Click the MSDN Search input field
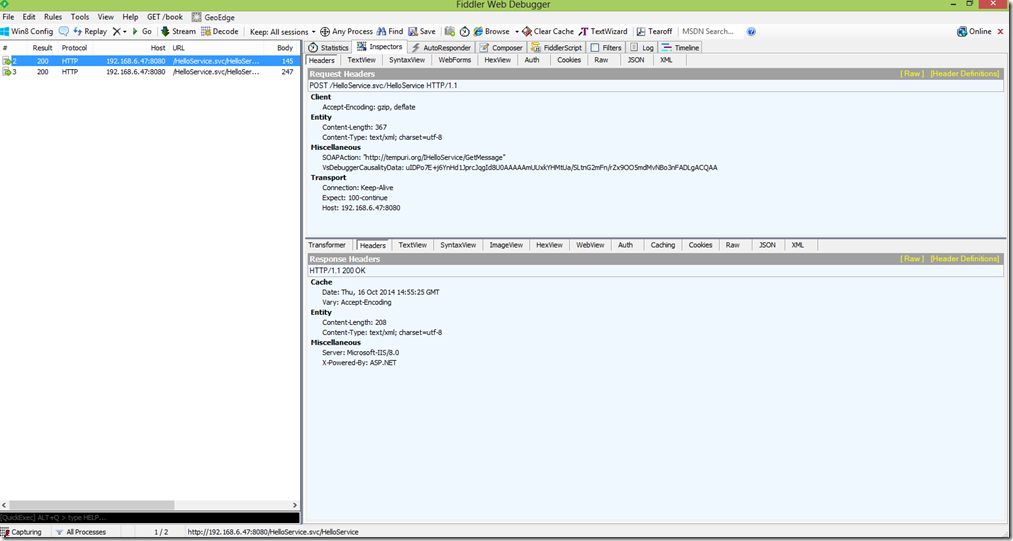This screenshot has width=1013, height=541. click(711, 31)
